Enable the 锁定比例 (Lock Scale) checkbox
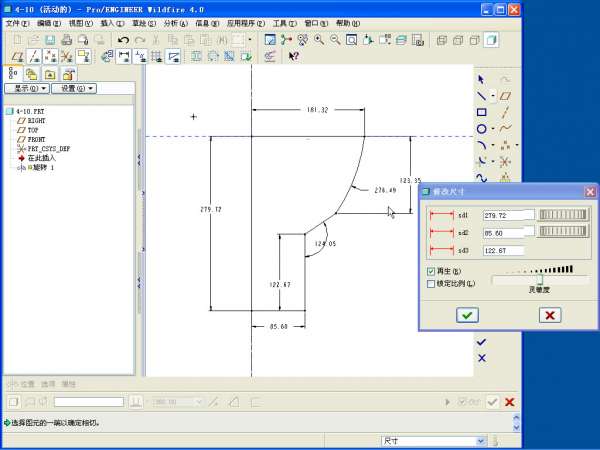 click(431, 283)
